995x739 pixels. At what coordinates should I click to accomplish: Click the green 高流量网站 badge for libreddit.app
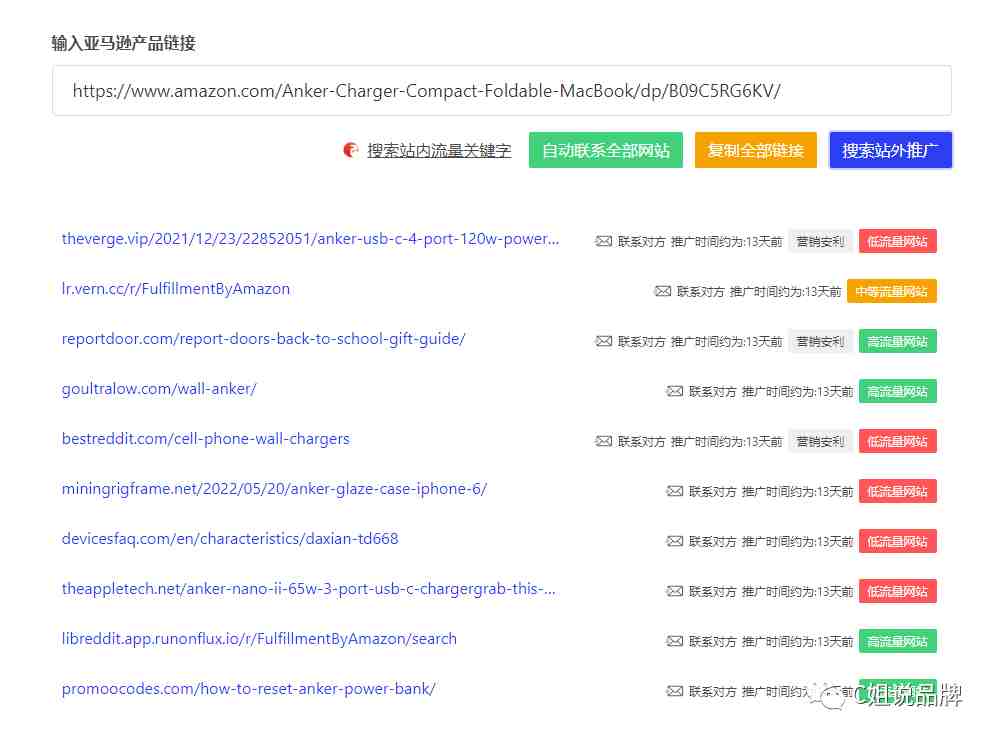click(897, 641)
